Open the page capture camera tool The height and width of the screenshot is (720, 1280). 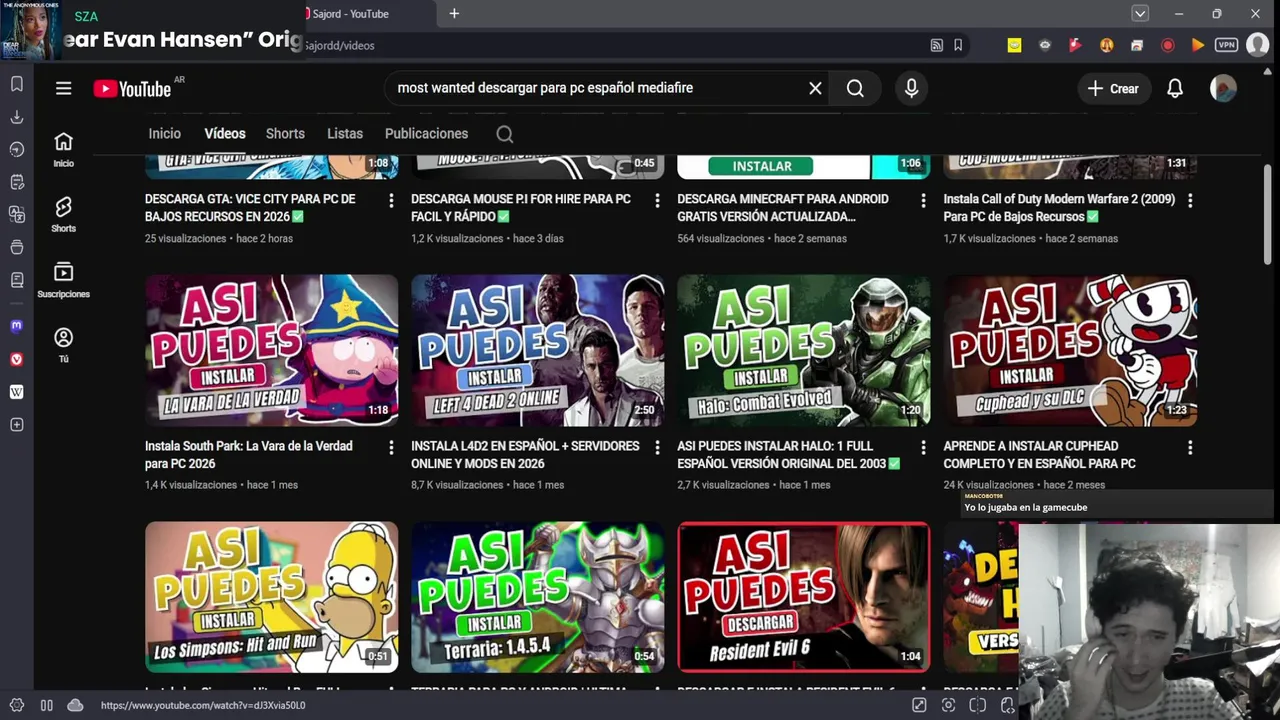tap(948, 705)
